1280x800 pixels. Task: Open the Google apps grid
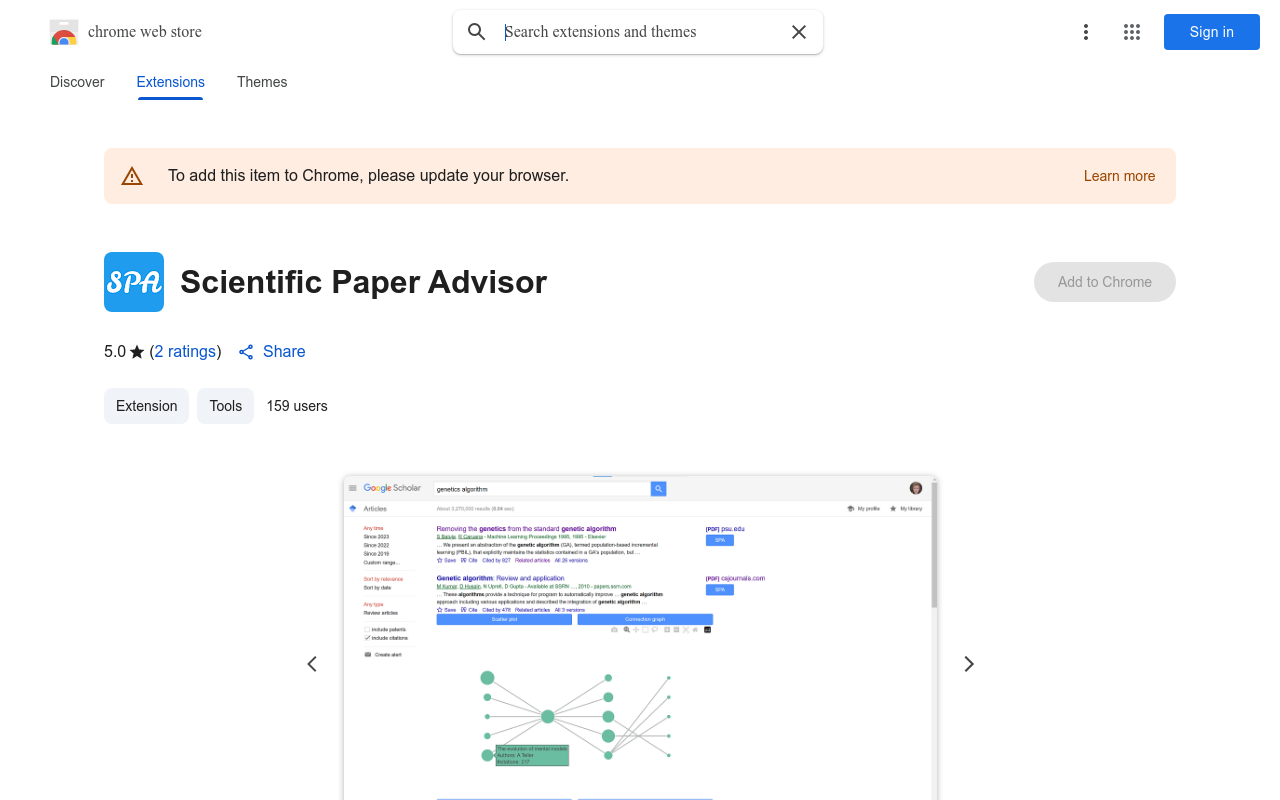click(1132, 32)
